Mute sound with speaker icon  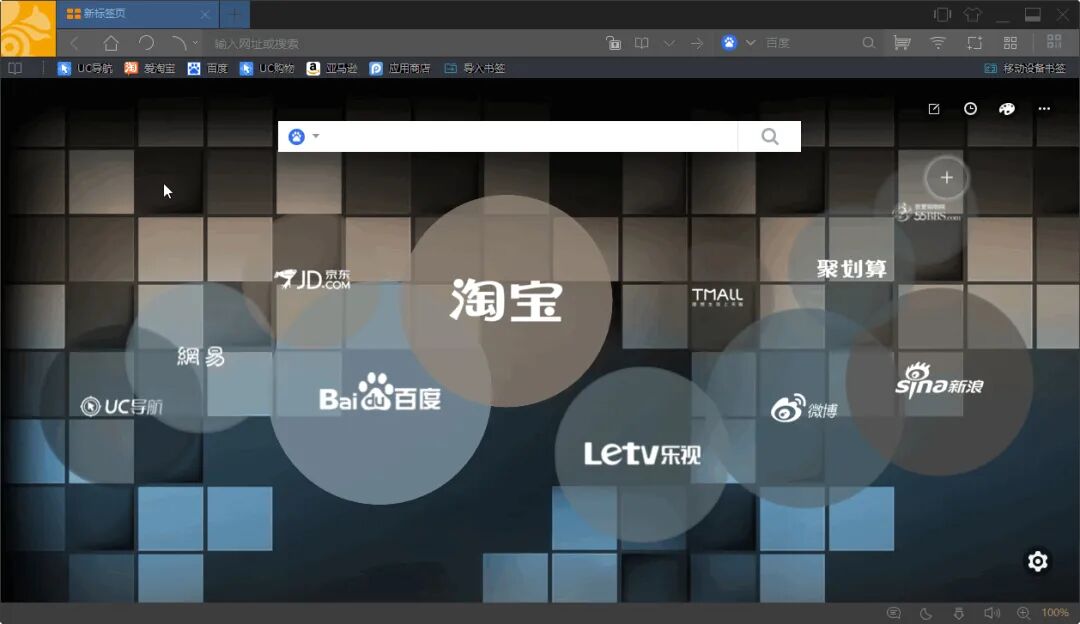click(x=991, y=613)
